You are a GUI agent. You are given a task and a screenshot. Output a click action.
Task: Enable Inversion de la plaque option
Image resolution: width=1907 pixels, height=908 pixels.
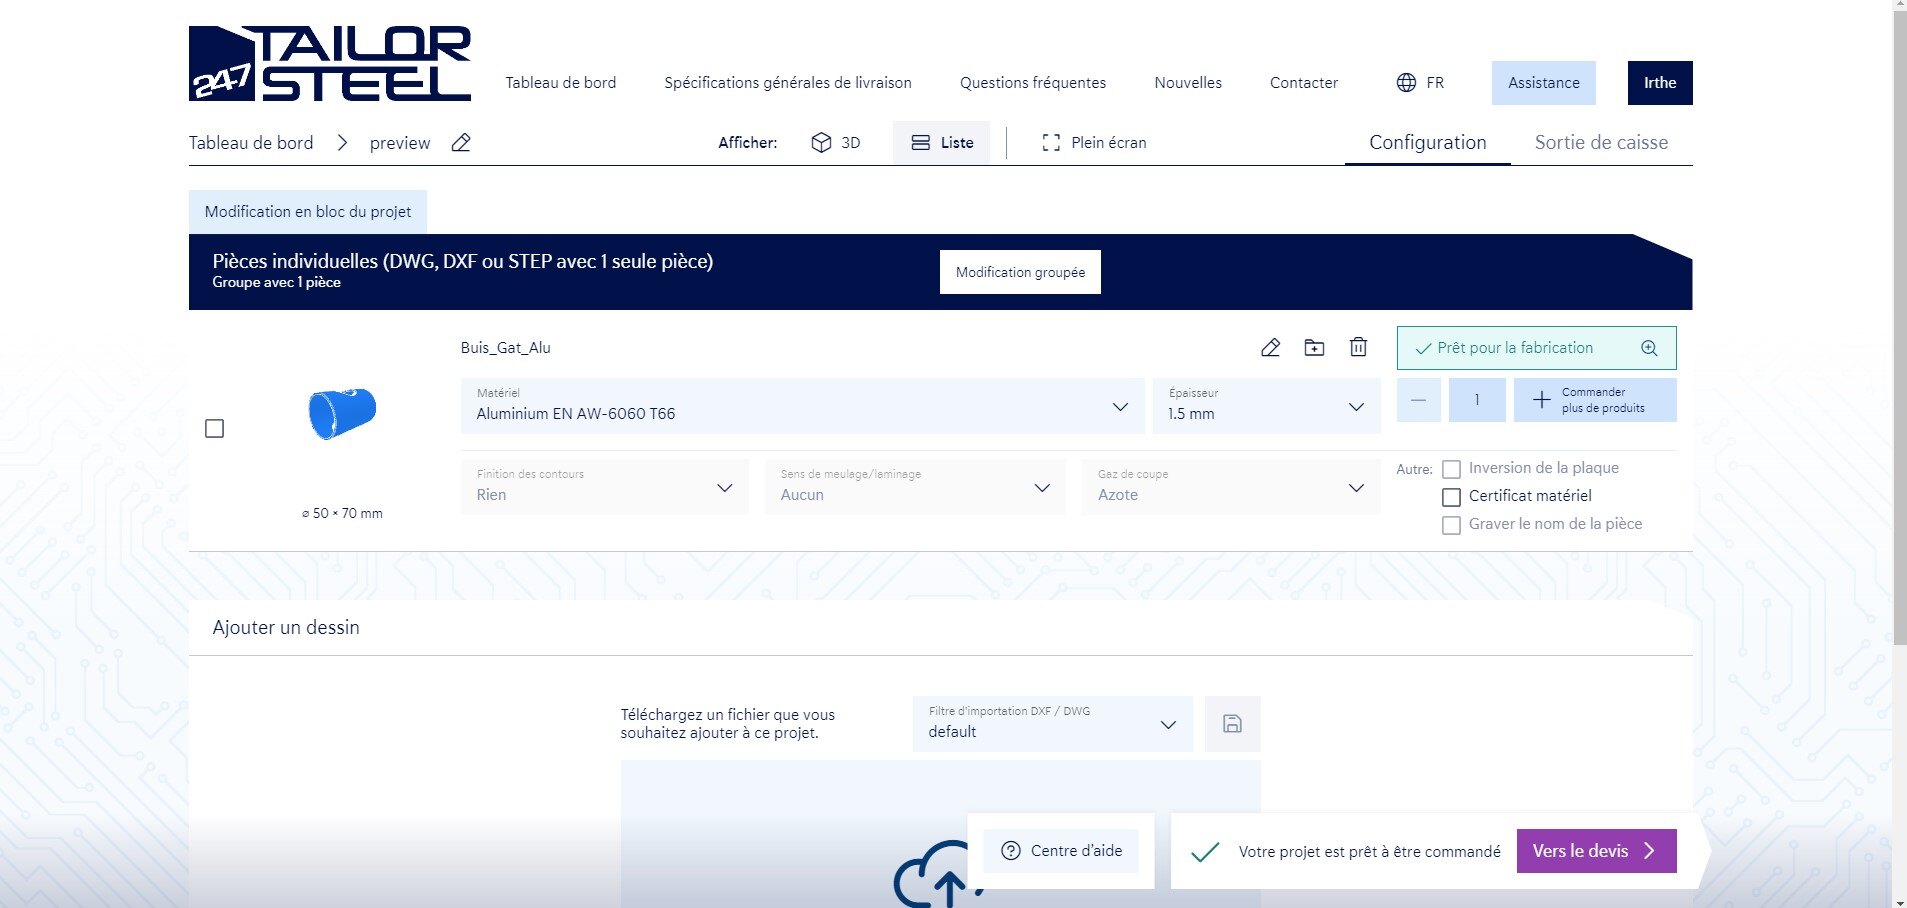(1451, 469)
